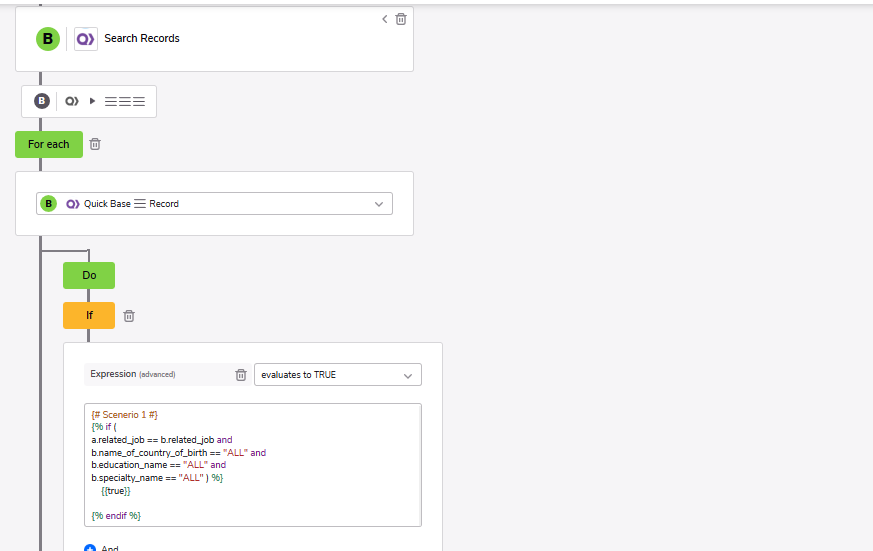Click the Search Records title
The image size is (873, 551).
coord(142,38)
